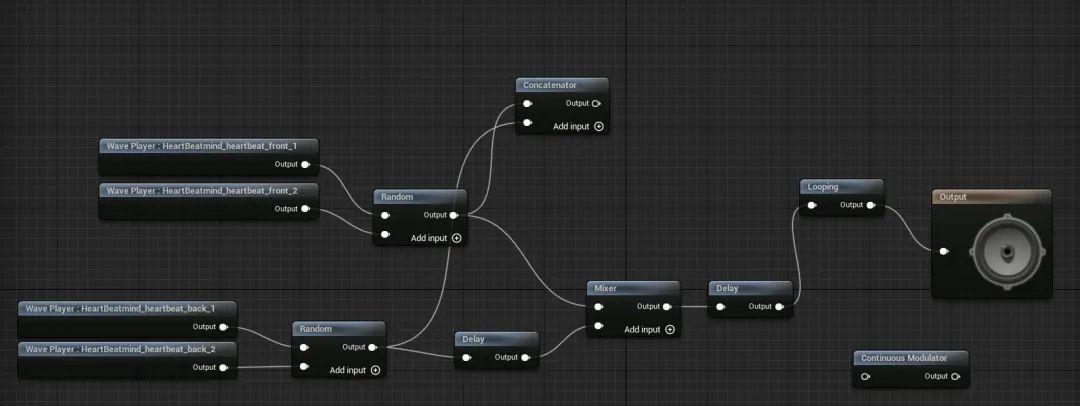This screenshot has width=1080, height=406.
Task: Click the Concatenator's second input pin
Action: pyautogui.click(x=527, y=123)
